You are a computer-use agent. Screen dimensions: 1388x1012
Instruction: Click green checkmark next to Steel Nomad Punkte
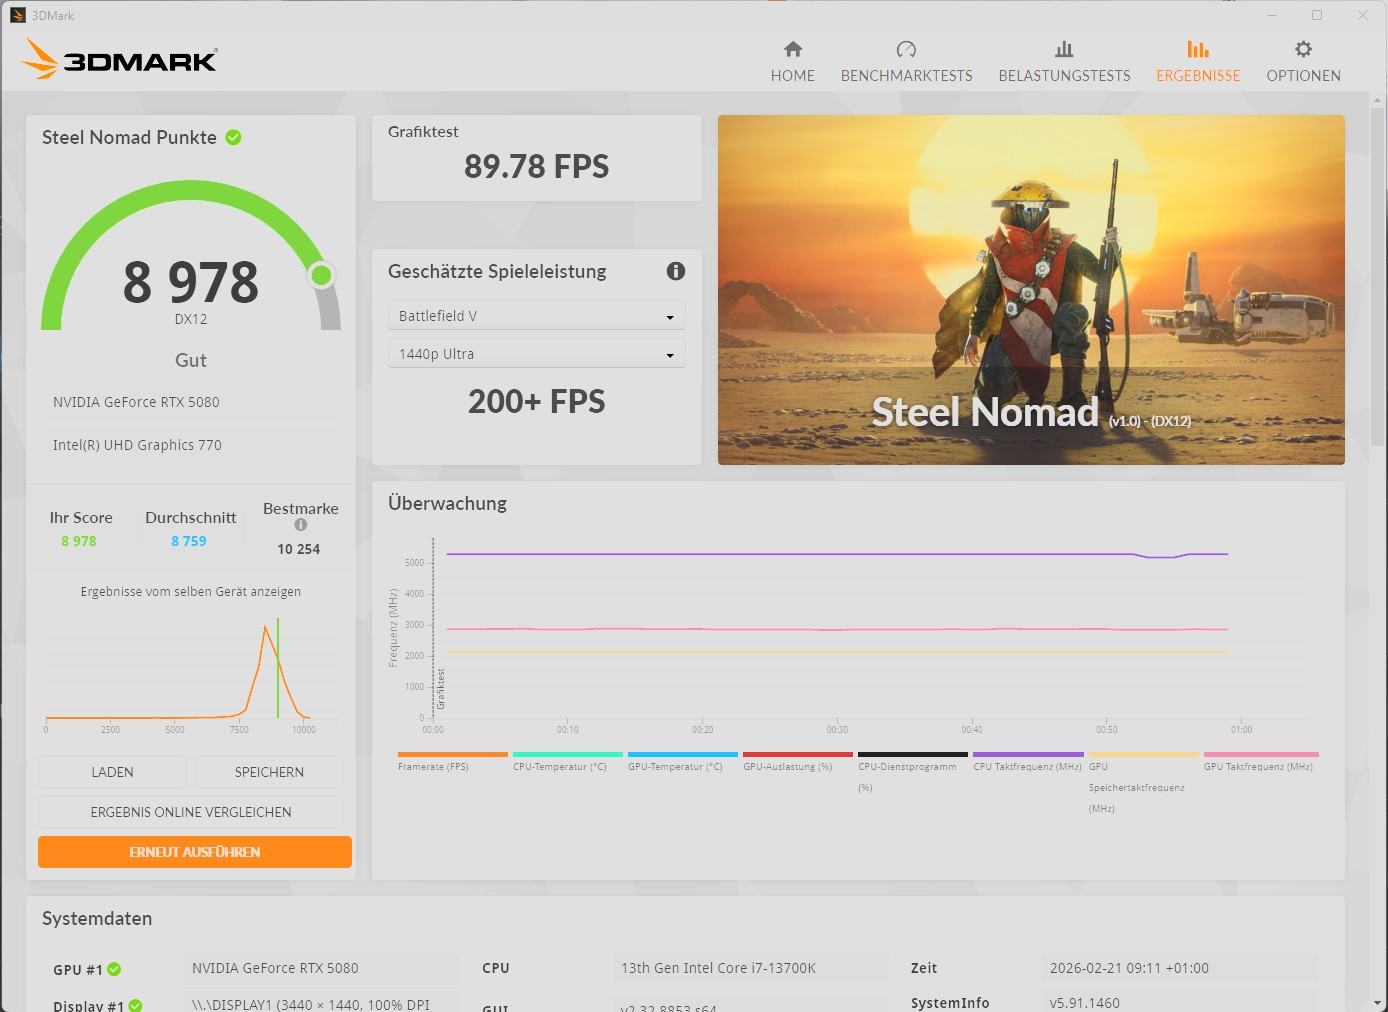point(233,137)
